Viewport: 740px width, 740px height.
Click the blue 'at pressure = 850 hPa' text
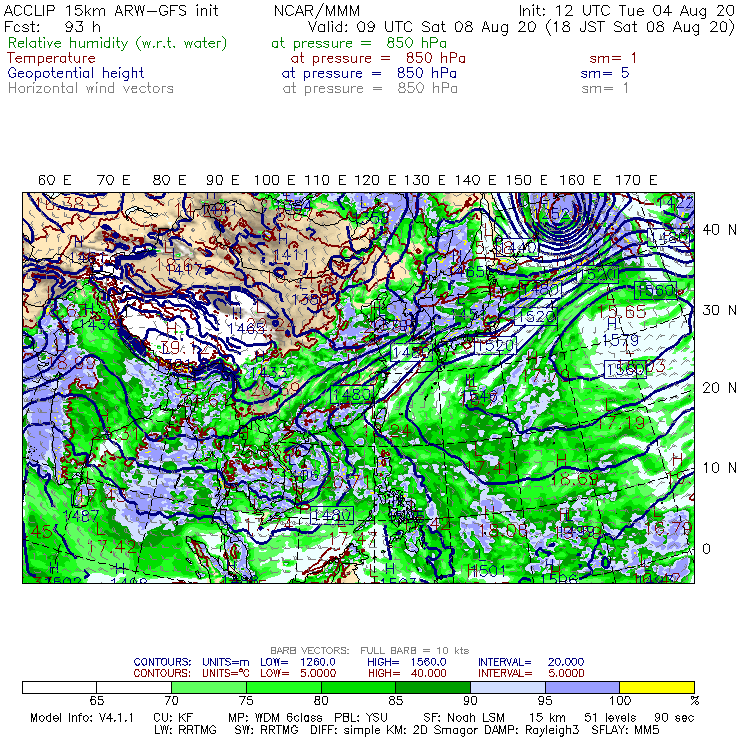(369, 73)
